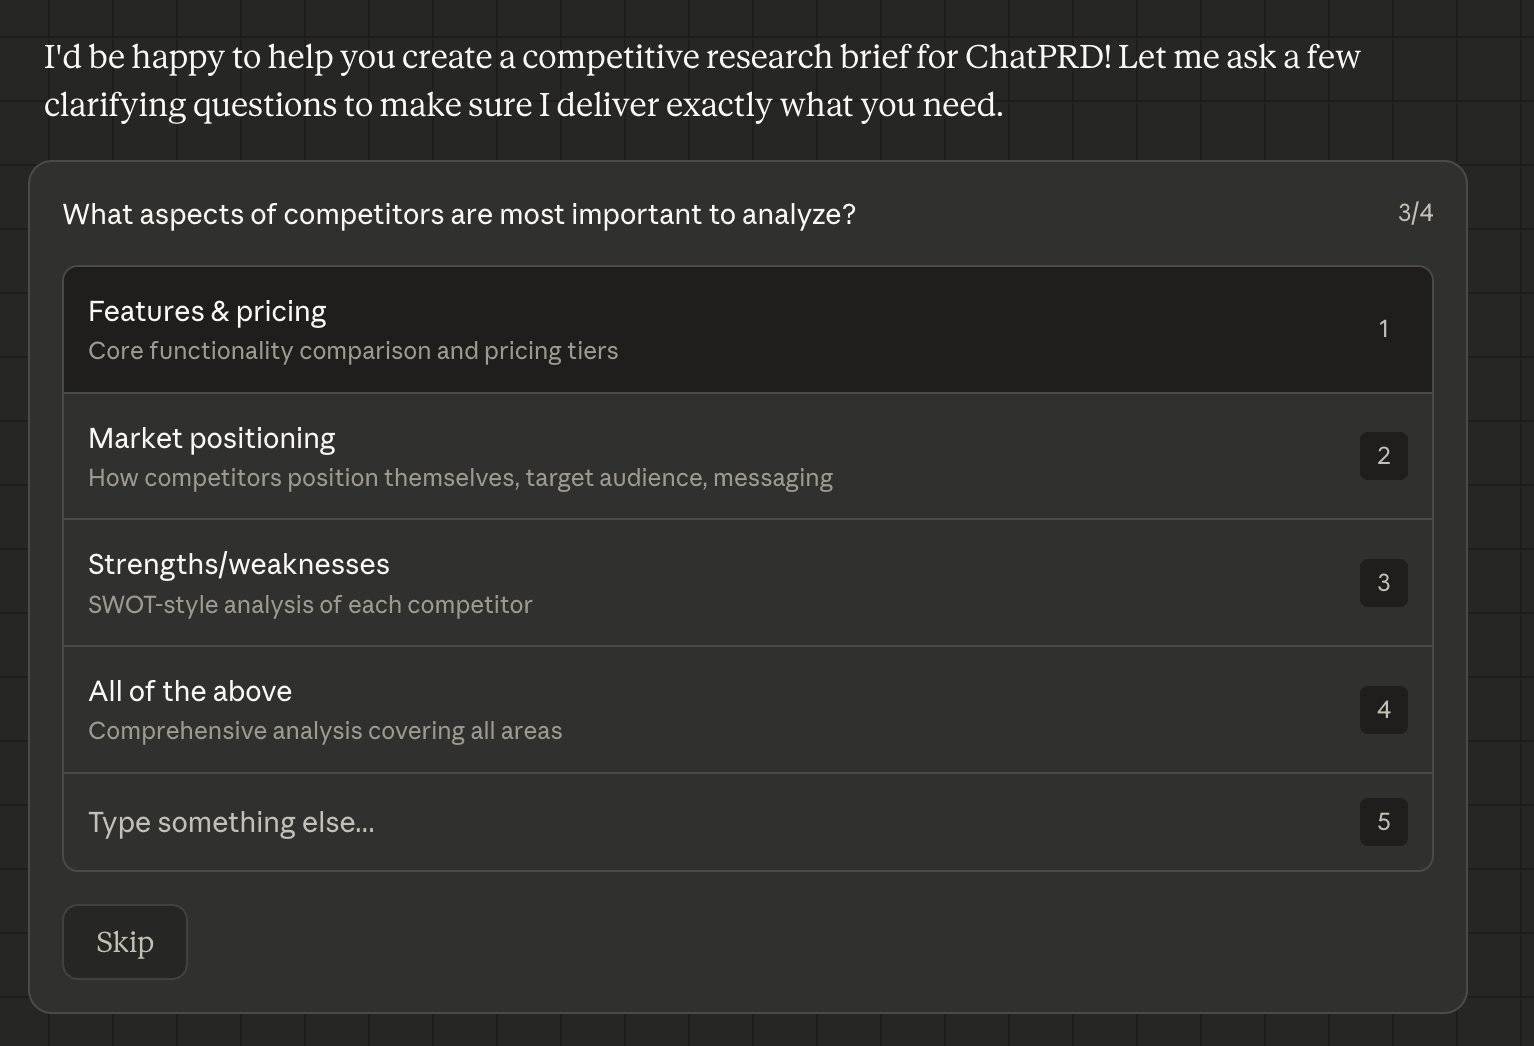
Task: Click the number 2 shortcut badge
Action: 1383,456
